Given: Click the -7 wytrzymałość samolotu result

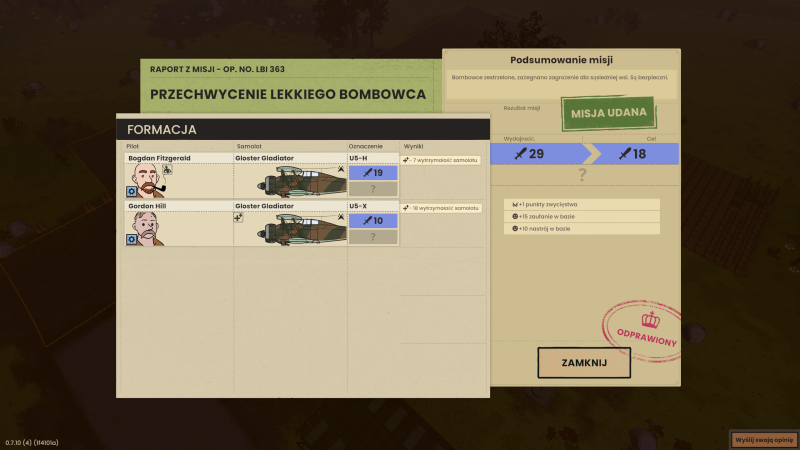Looking at the screenshot, I should [x=442, y=160].
